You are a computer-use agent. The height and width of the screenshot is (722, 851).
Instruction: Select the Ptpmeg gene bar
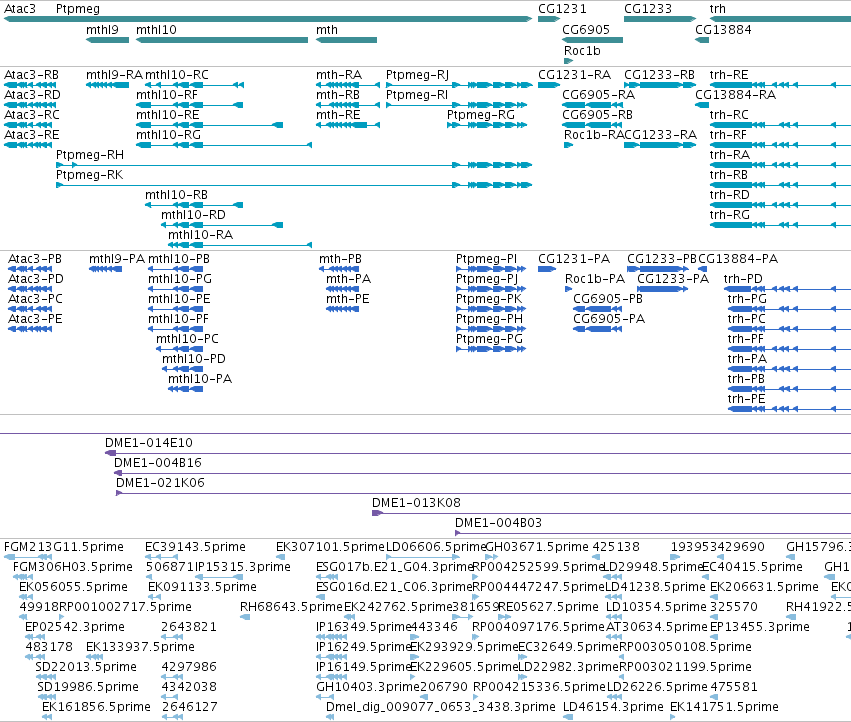(x=294, y=19)
